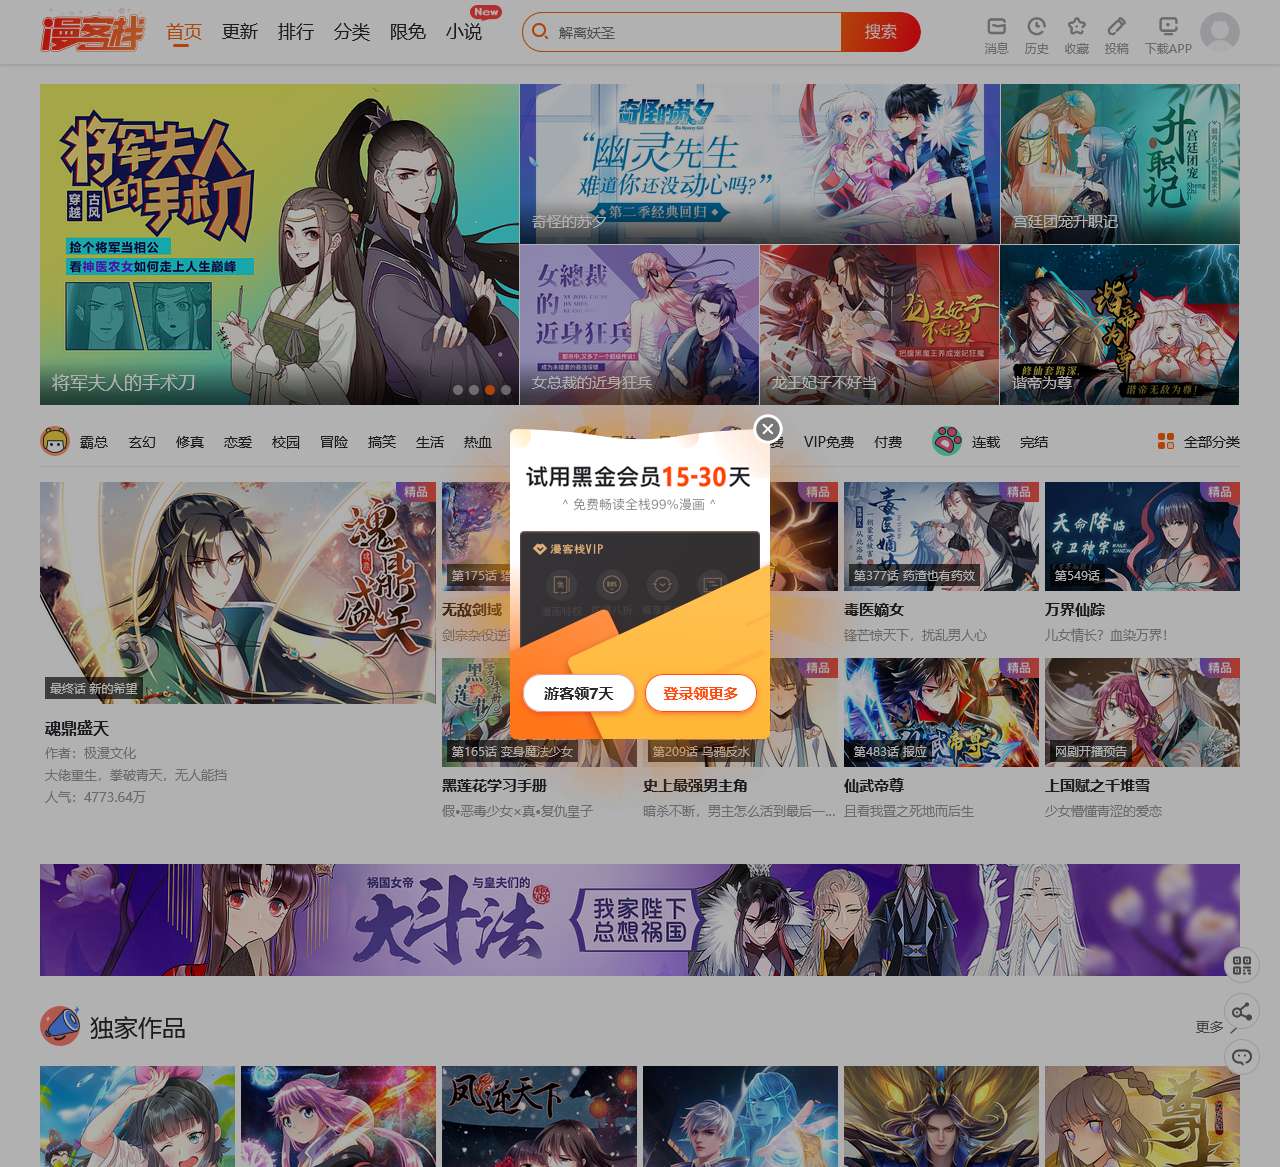Select the 恋爱 category filter
The height and width of the screenshot is (1167, 1280).
pos(238,442)
